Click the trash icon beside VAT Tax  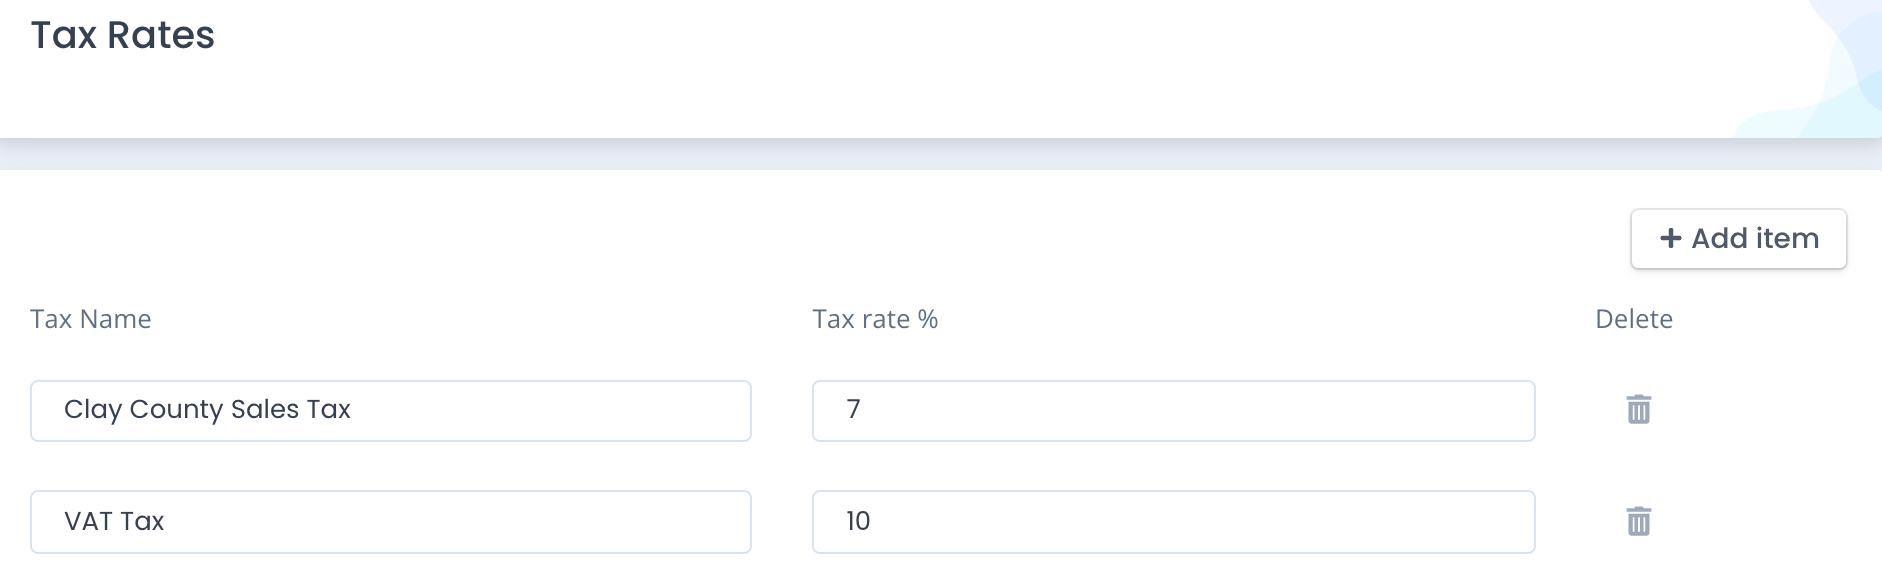pyautogui.click(x=1638, y=521)
